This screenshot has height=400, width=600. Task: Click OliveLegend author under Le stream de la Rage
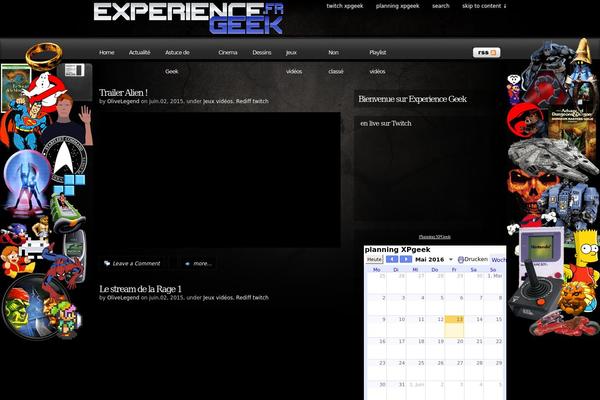123,297
